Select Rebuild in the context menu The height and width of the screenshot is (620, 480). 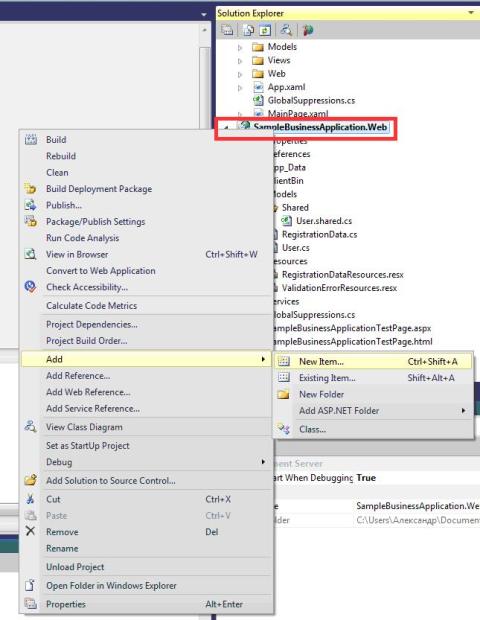(x=61, y=156)
